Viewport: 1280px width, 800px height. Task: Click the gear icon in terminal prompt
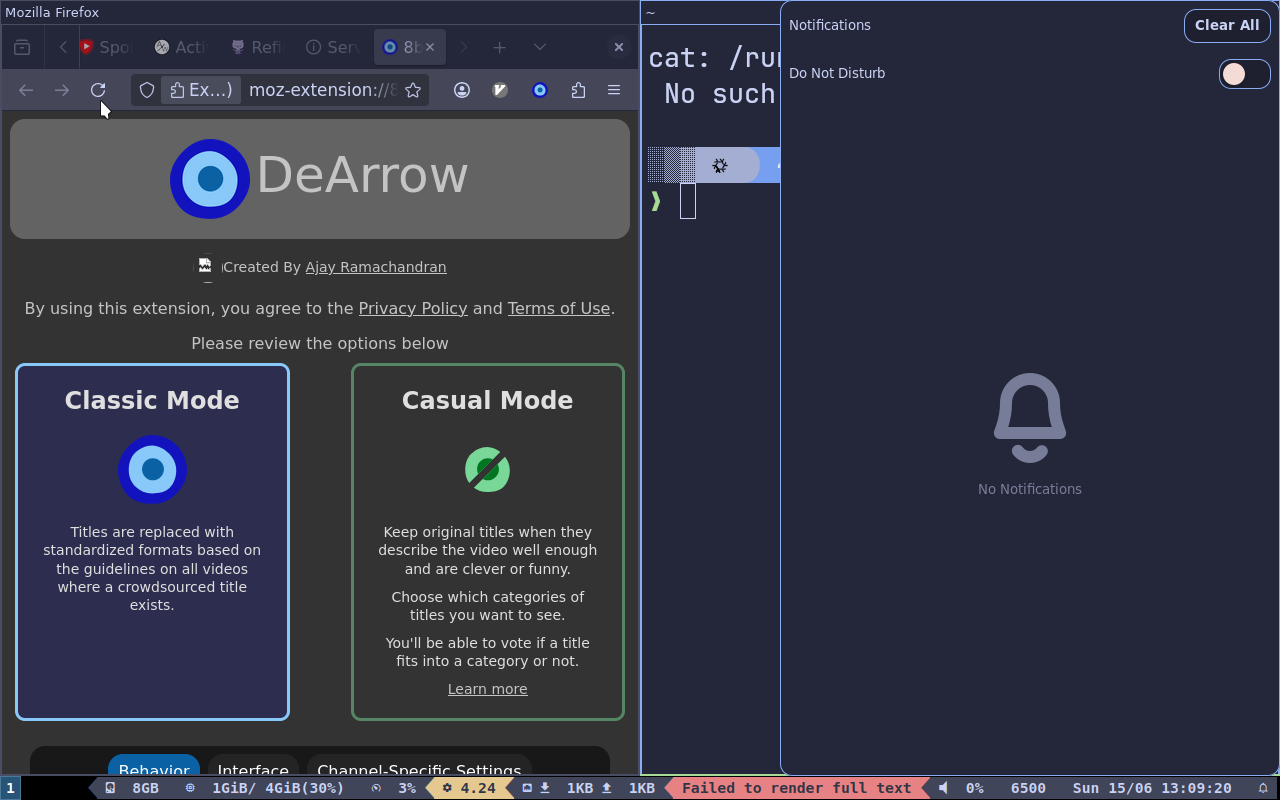[720, 165]
